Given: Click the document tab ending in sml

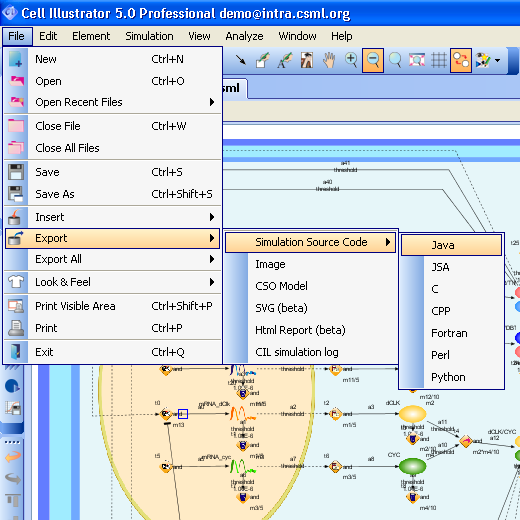Looking at the screenshot, I should pyautogui.click(x=235, y=89).
